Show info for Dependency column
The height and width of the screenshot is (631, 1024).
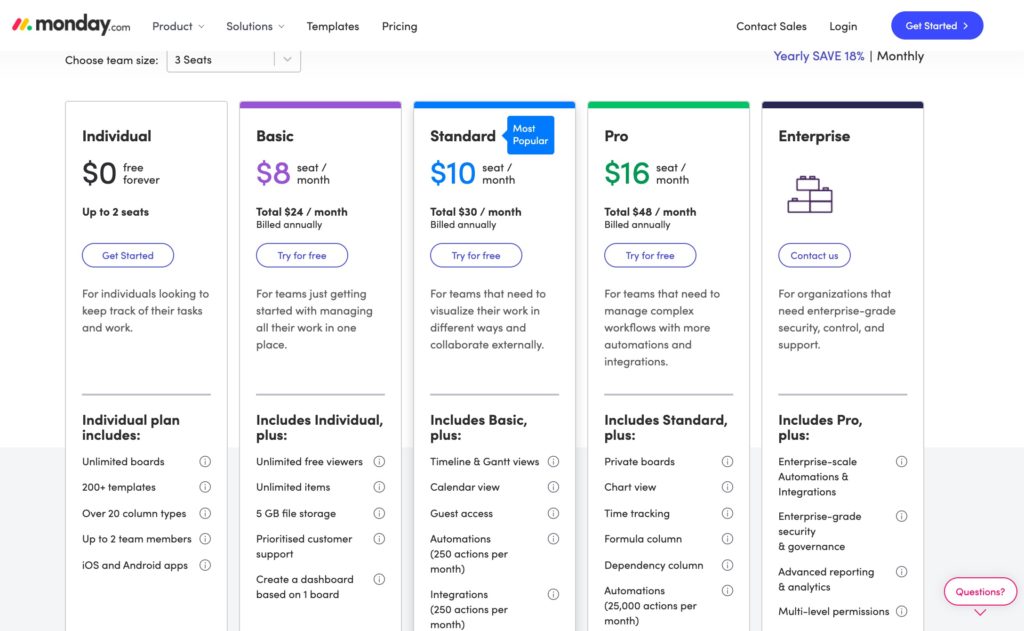point(728,565)
